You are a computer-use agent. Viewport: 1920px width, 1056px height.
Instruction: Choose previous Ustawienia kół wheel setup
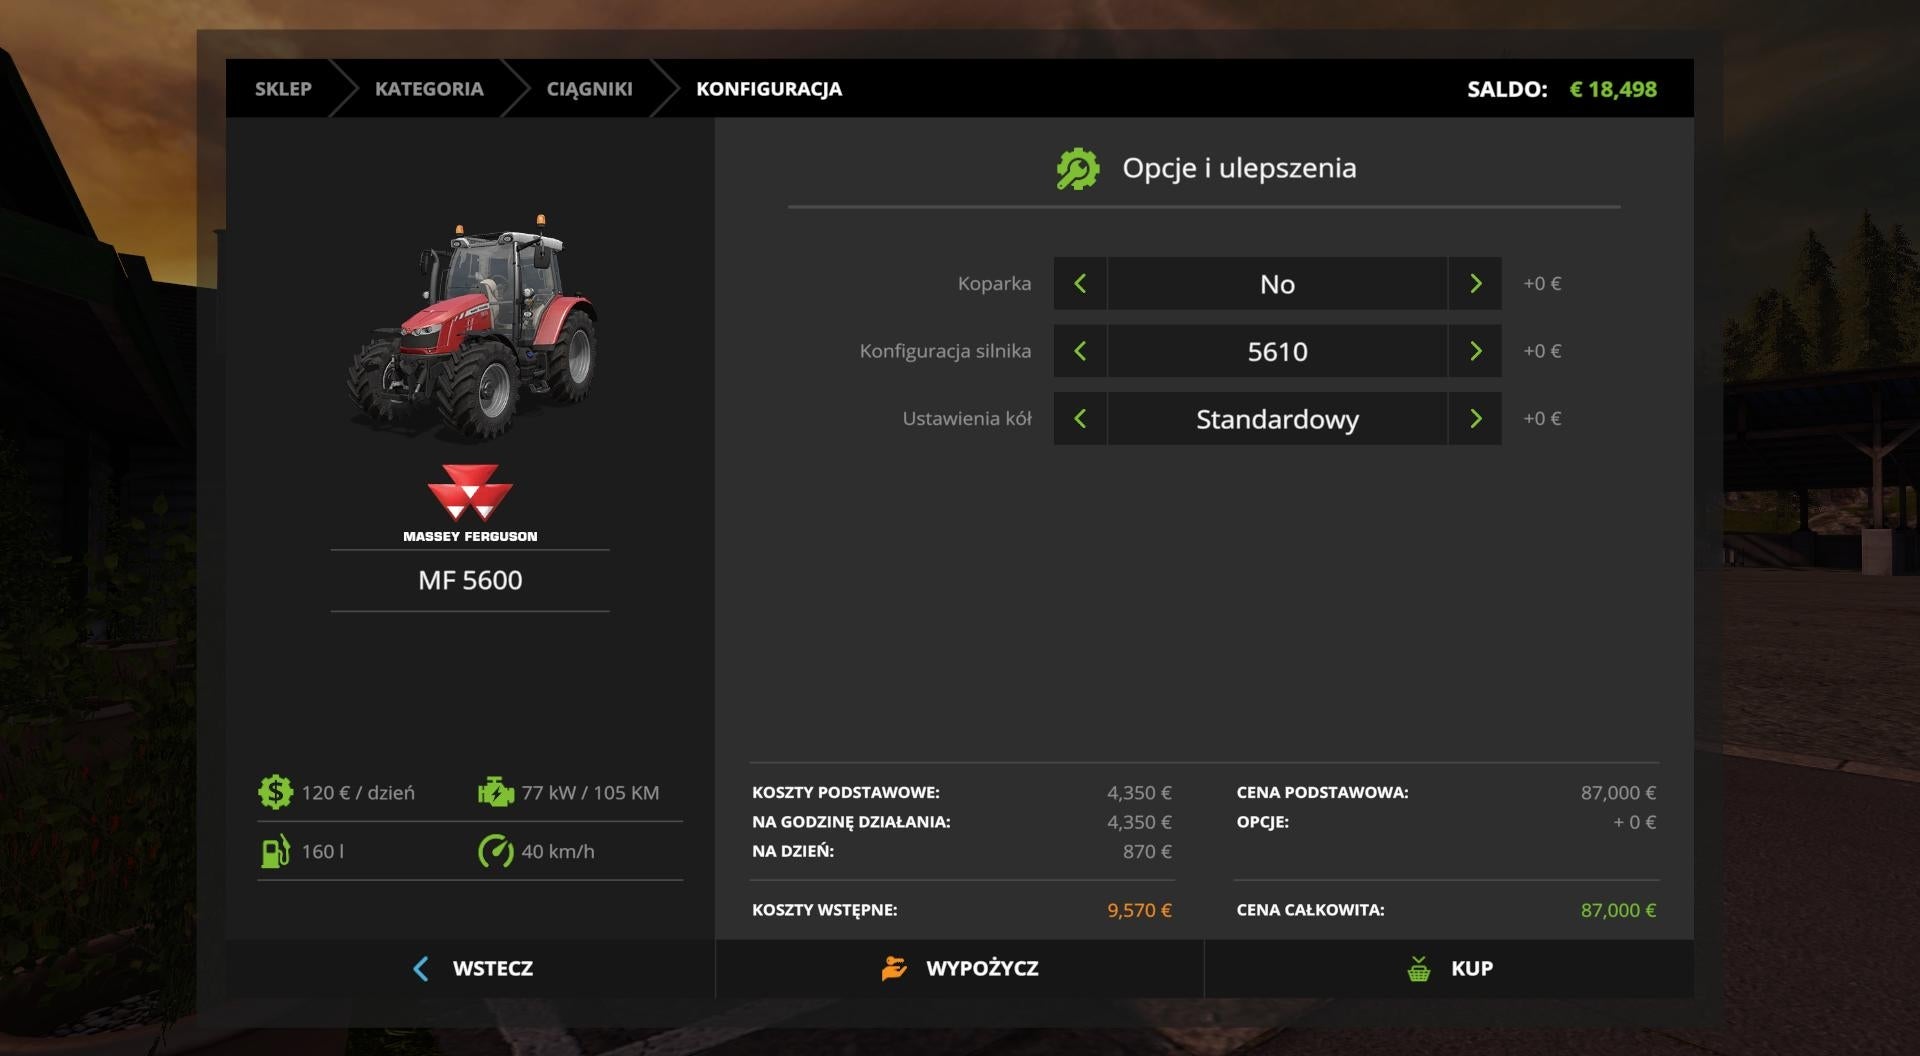[1080, 419]
